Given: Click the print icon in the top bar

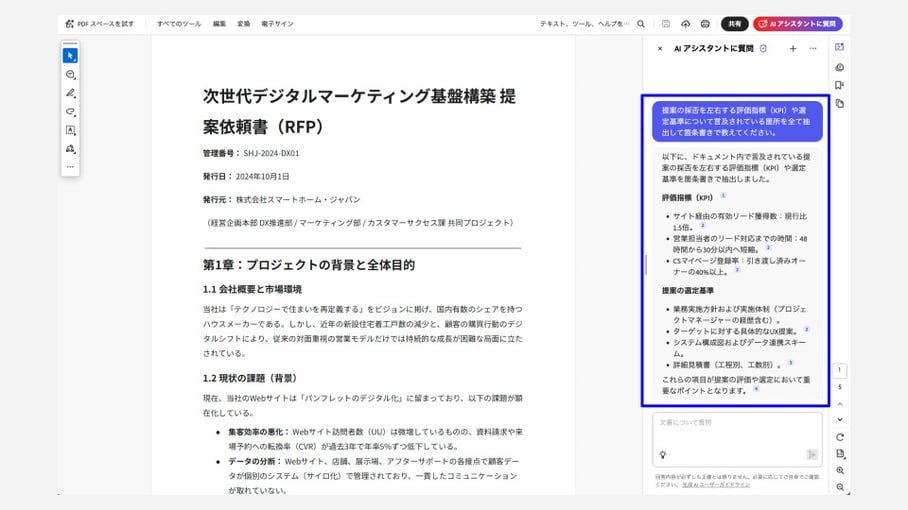Looking at the screenshot, I should pos(705,23).
